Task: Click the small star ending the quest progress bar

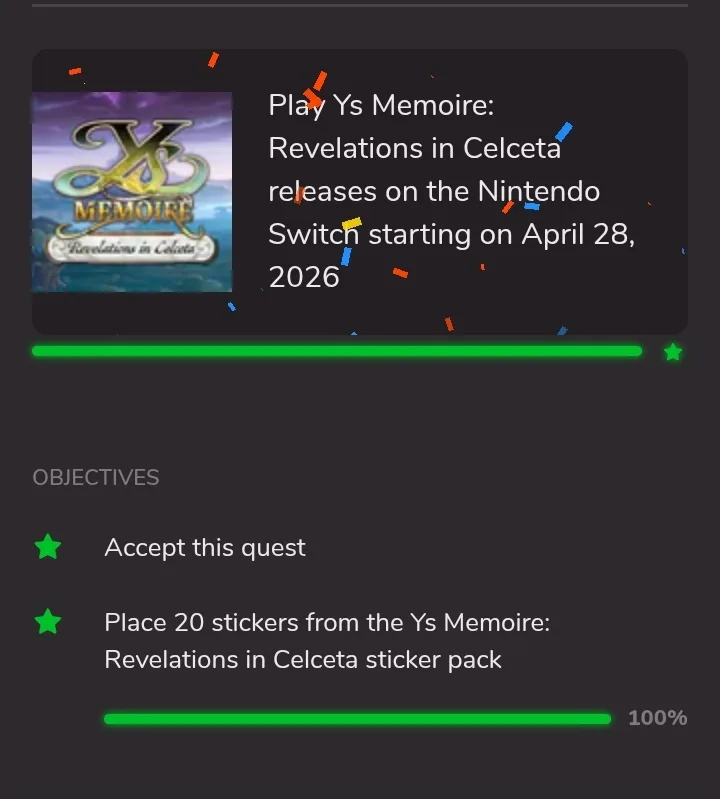Action: click(673, 352)
